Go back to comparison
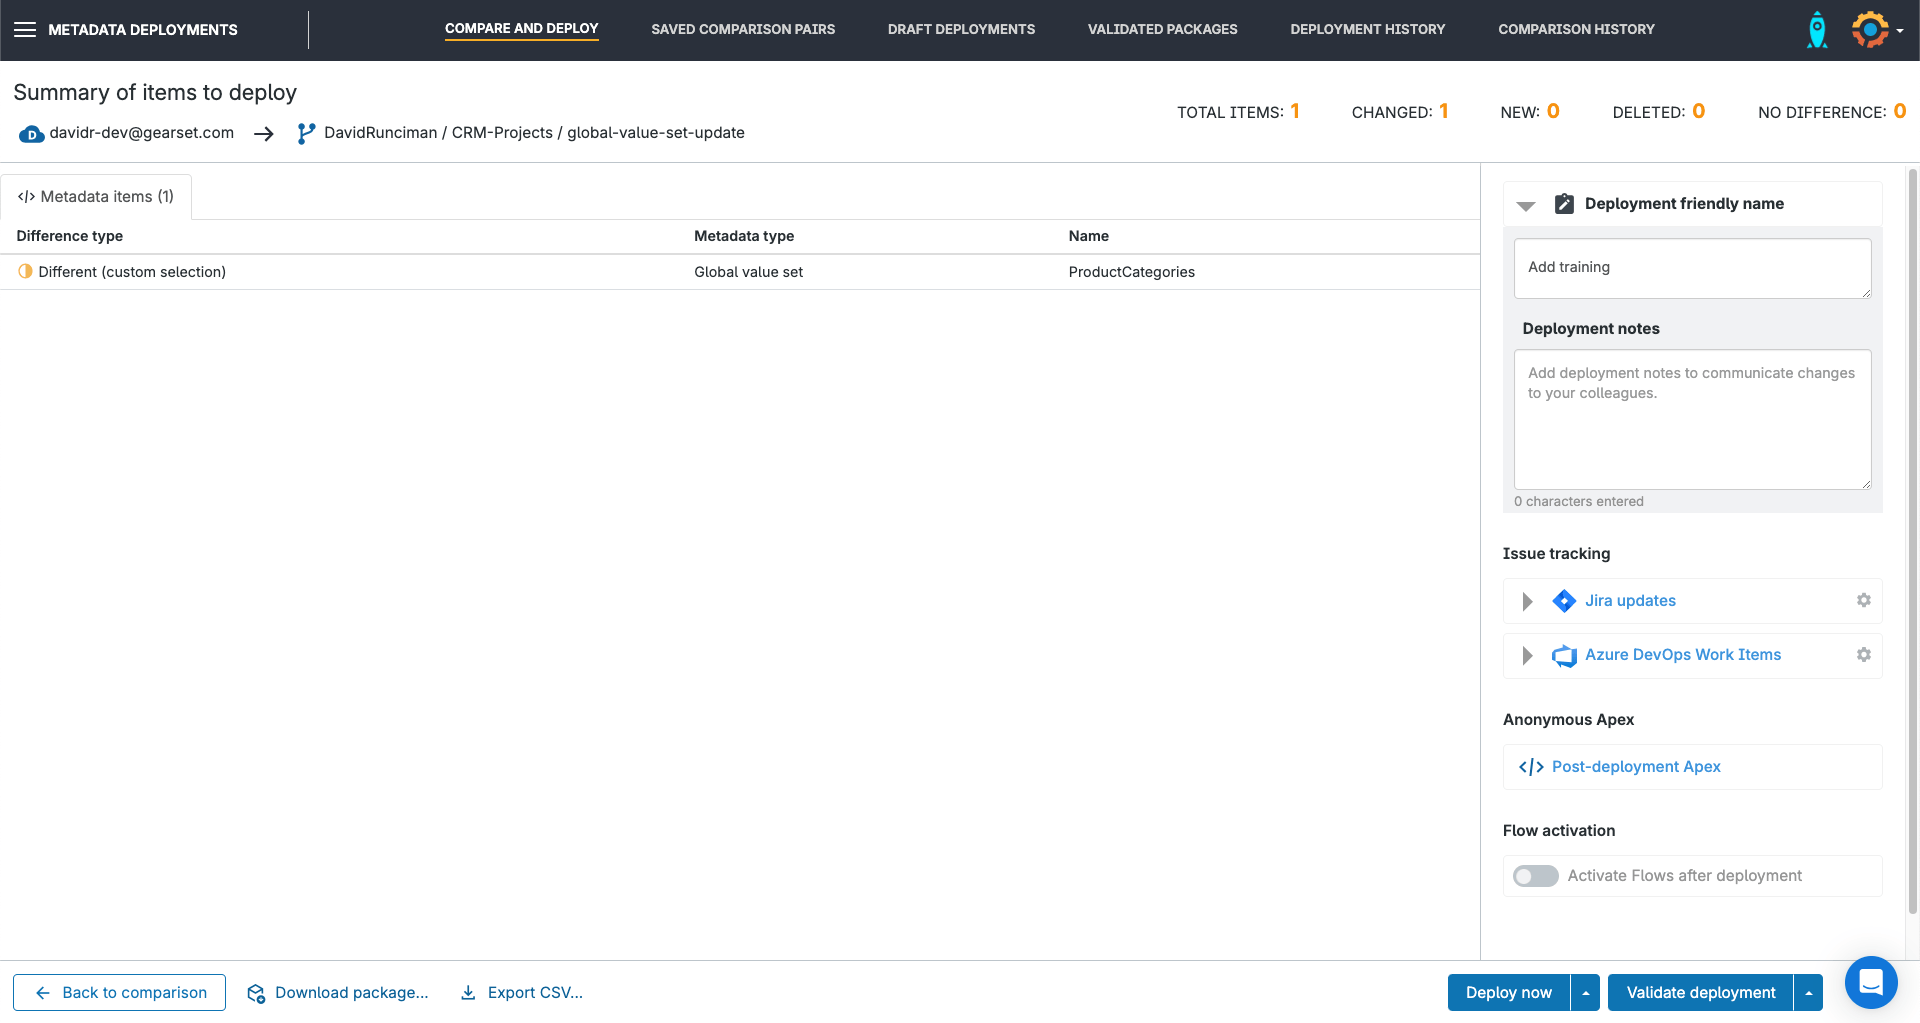The height and width of the screenshot is (1023, 1920). tap(119, 992)
